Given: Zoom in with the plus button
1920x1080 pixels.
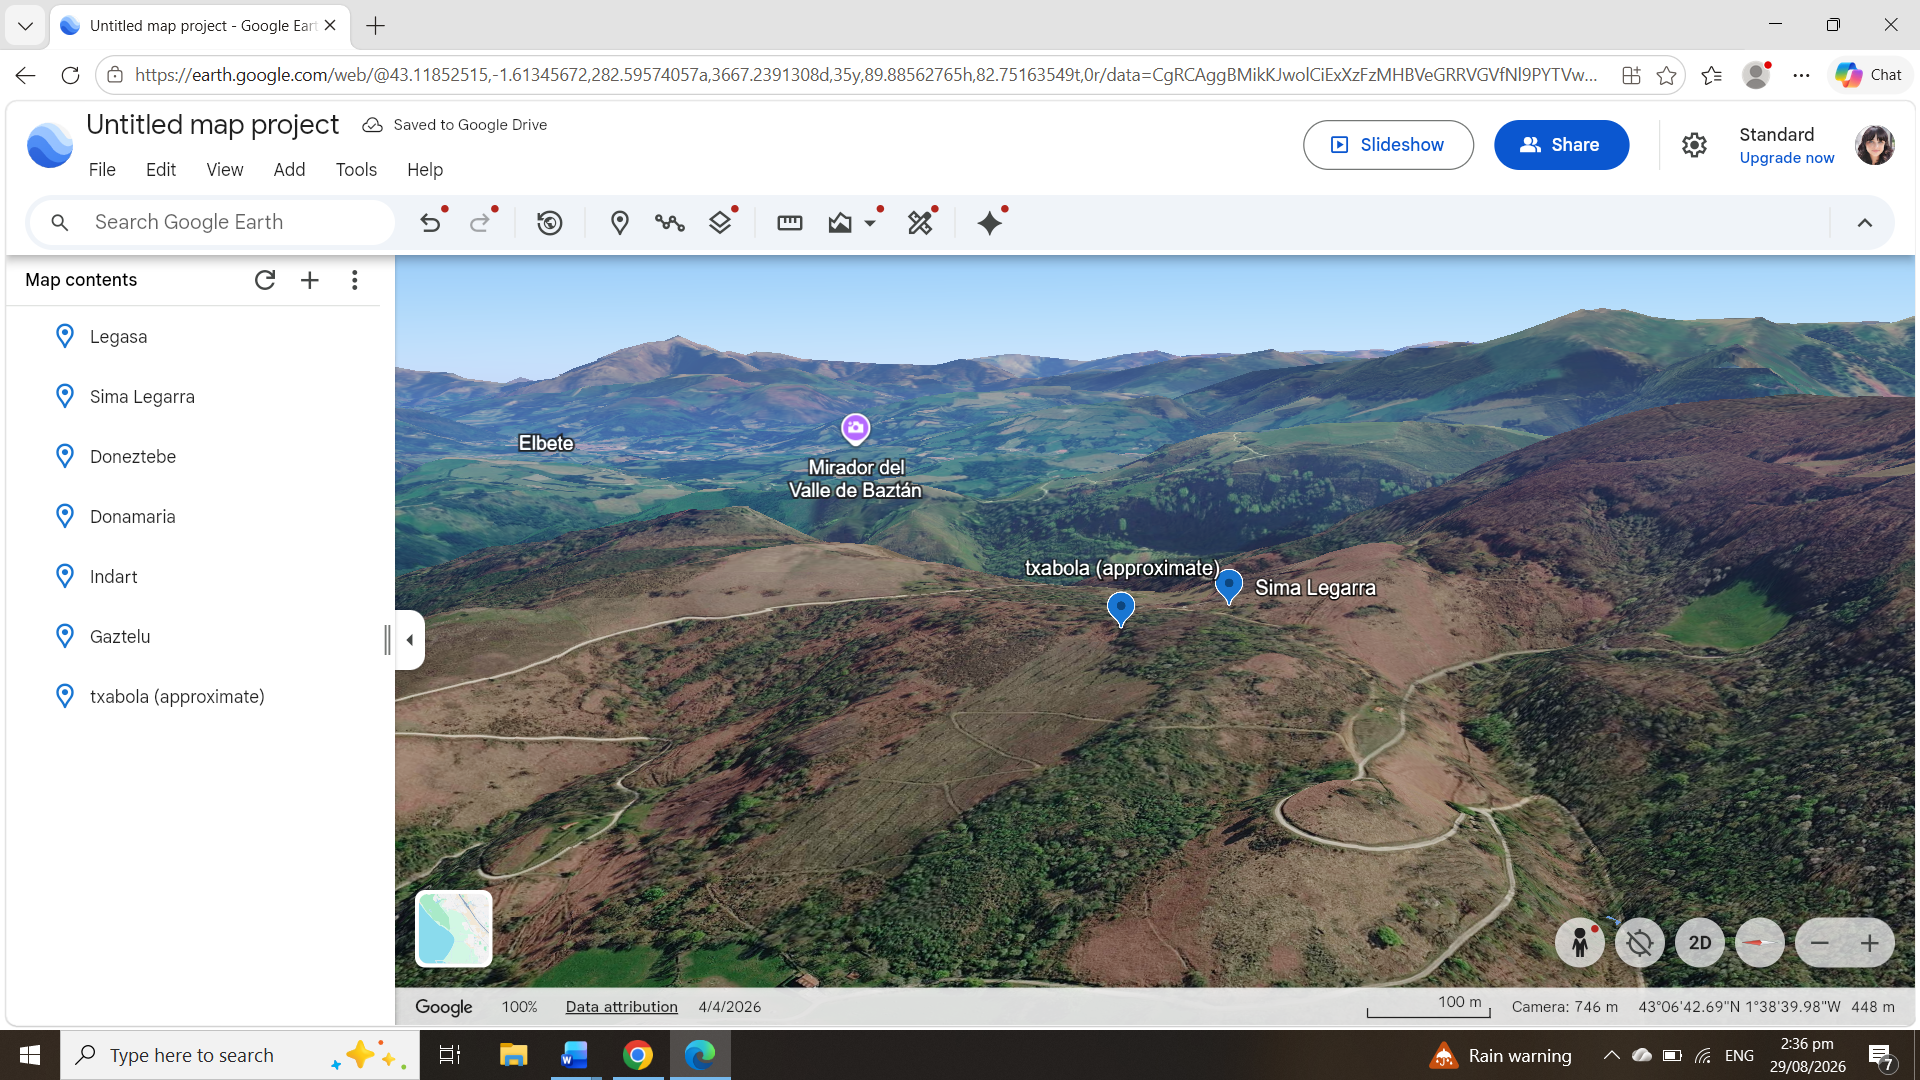Looking at the screenshot, I should [1870, 943].
